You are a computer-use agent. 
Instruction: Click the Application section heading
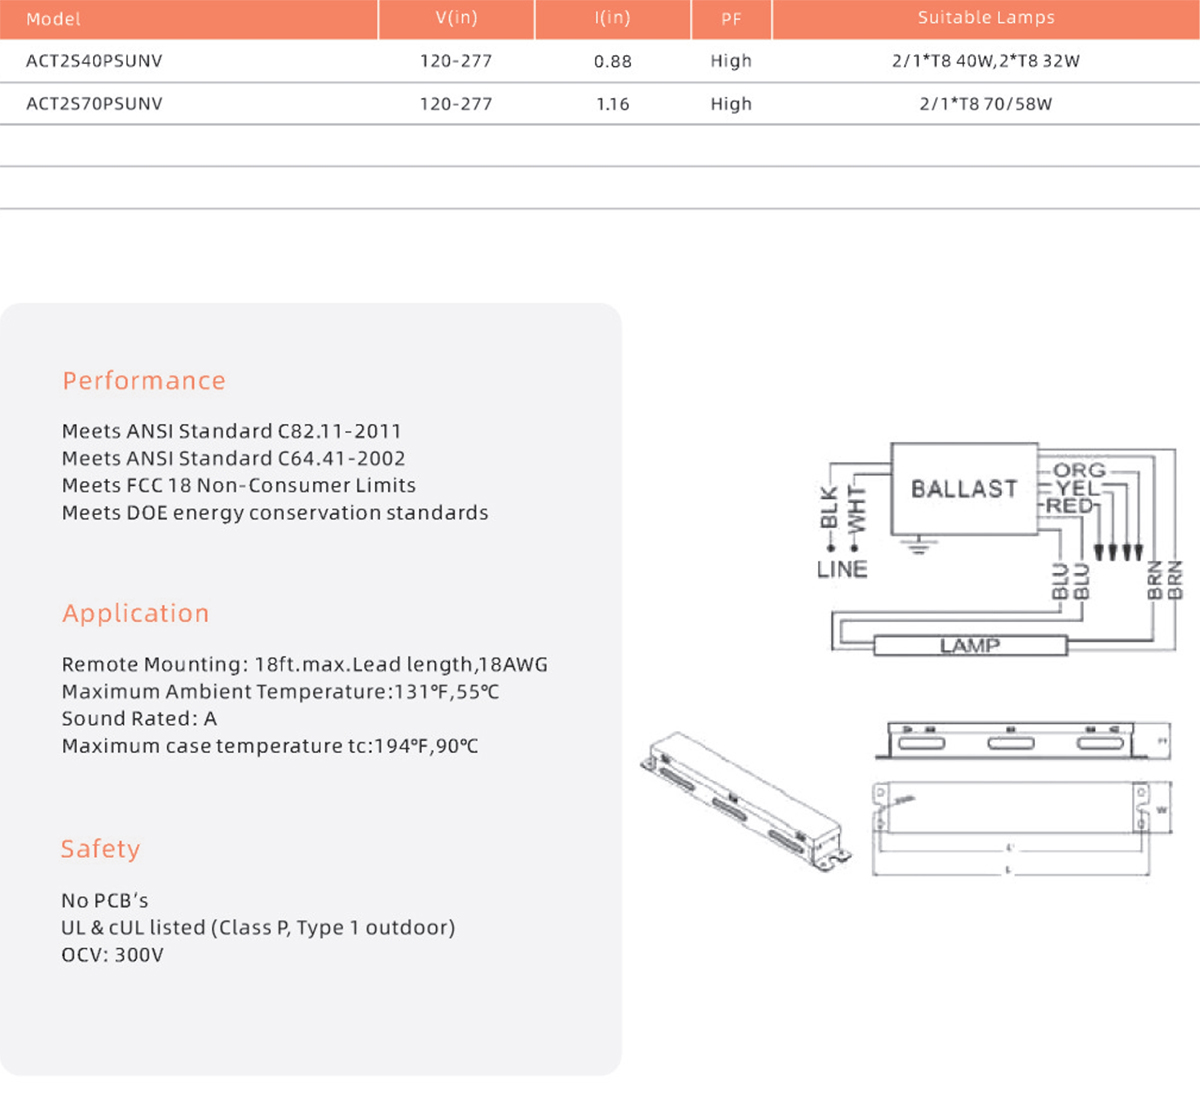(136, 613)
